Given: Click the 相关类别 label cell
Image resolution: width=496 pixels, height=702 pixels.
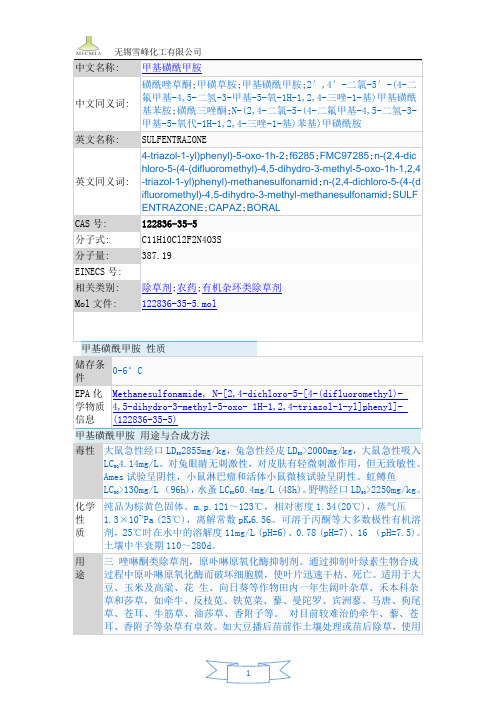Looking at the screenshot, I should pyautogui.click(x=107, y=287).
